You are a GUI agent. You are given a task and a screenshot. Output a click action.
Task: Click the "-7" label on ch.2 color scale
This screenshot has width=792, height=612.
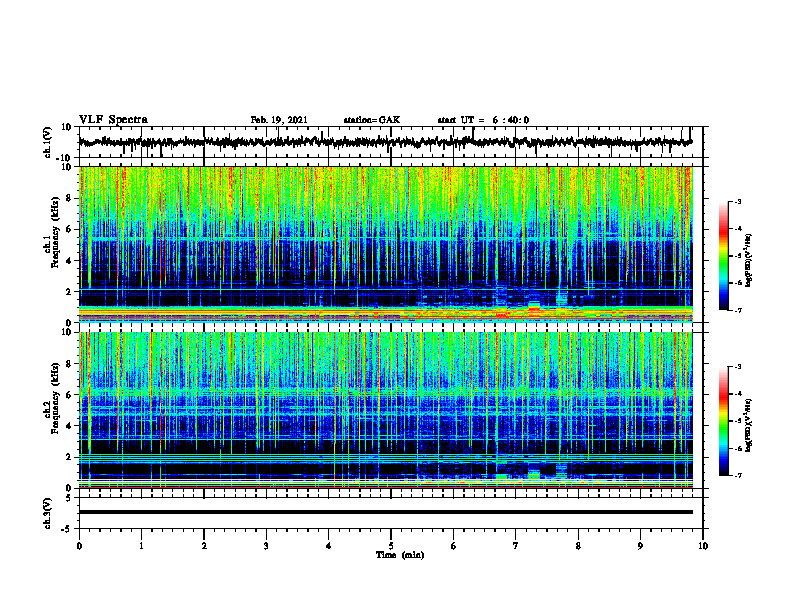coord(737,476)
